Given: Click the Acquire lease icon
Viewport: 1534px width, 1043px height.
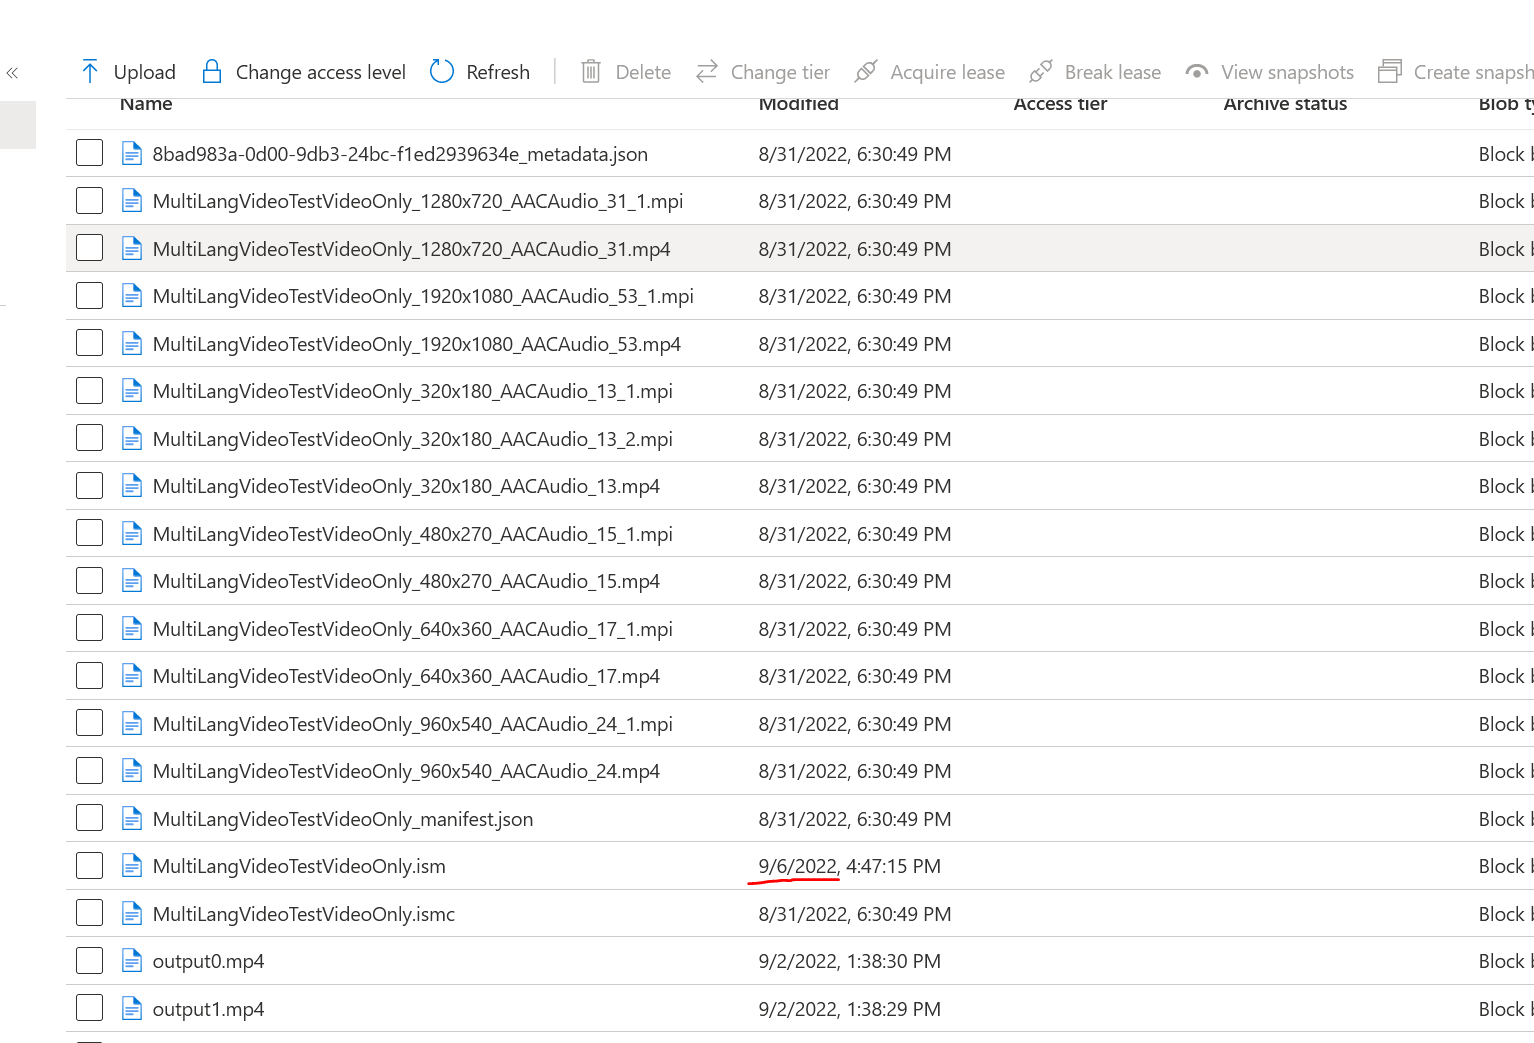Looking at the screenshot, I should [866, 71].
